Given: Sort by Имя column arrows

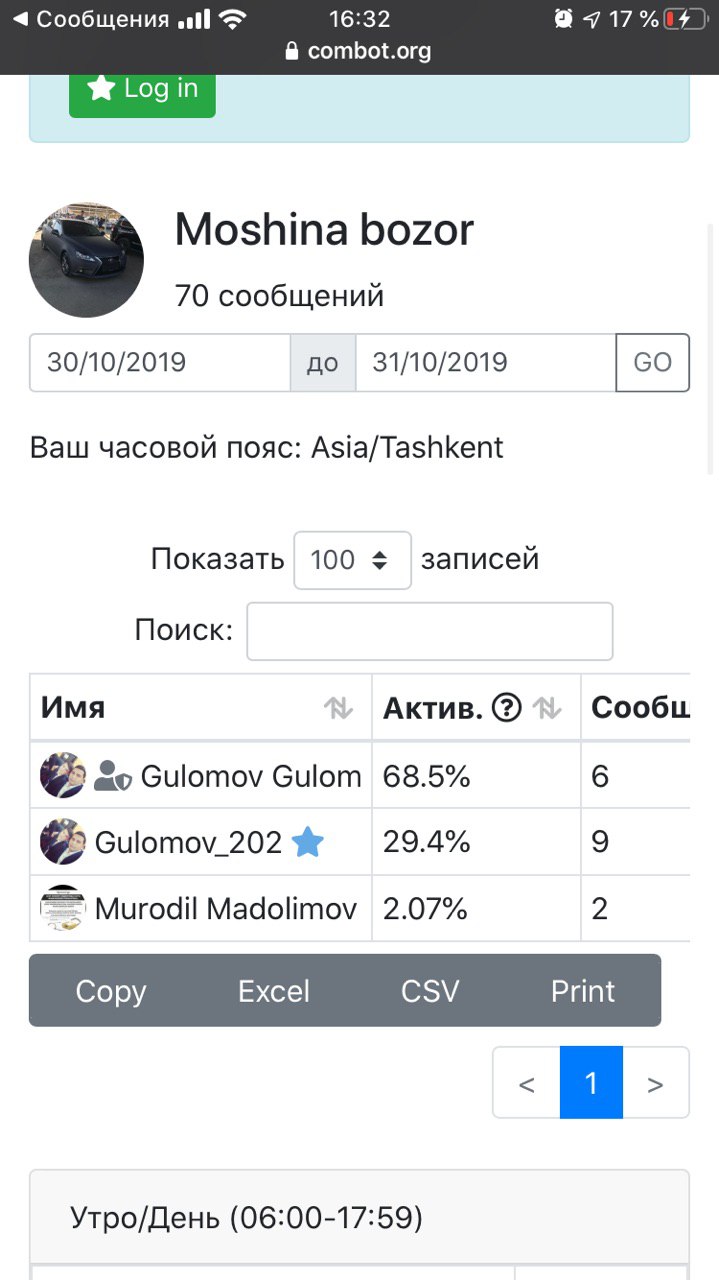Looking at the screenshot, I should click(339, 709).
